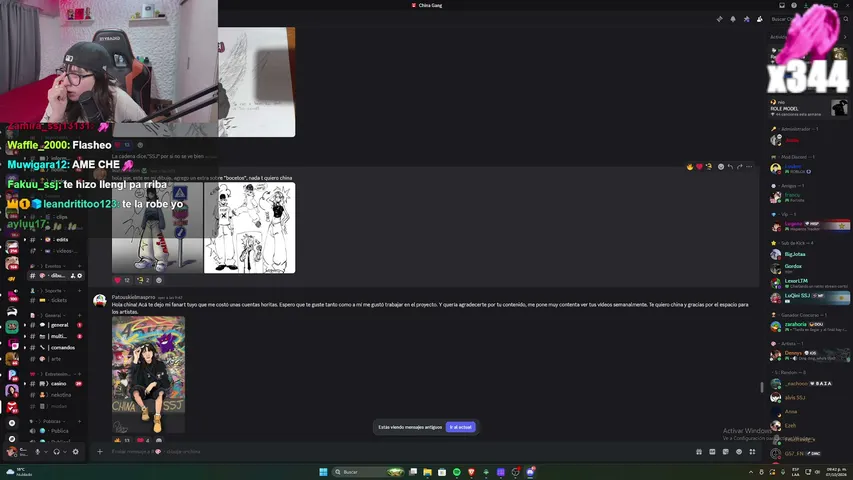Click author name Patouskielmaspro
853x480 pixels.
(x=133, y=297)
